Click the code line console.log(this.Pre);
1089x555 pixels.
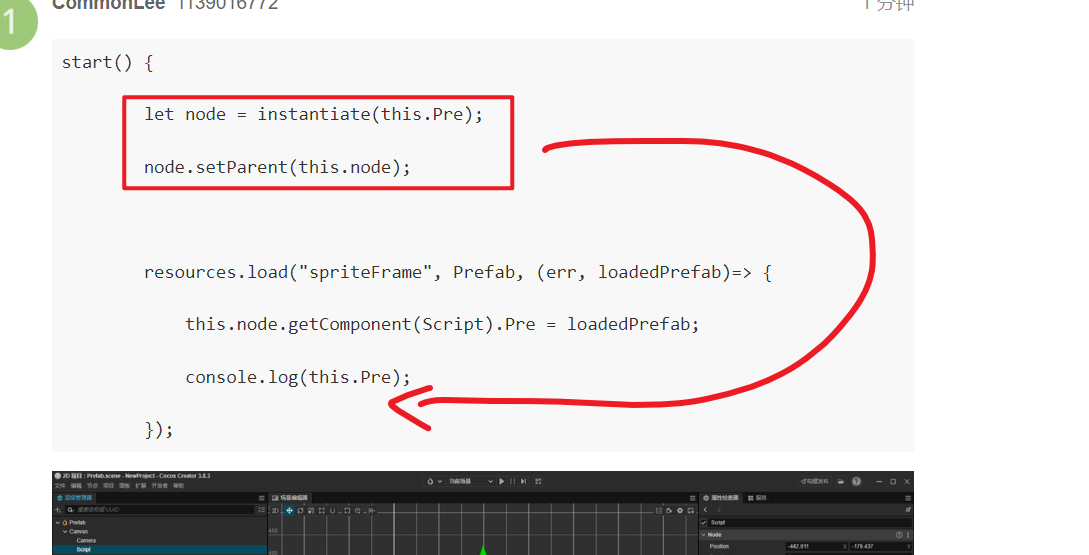[x=298, y=377]
